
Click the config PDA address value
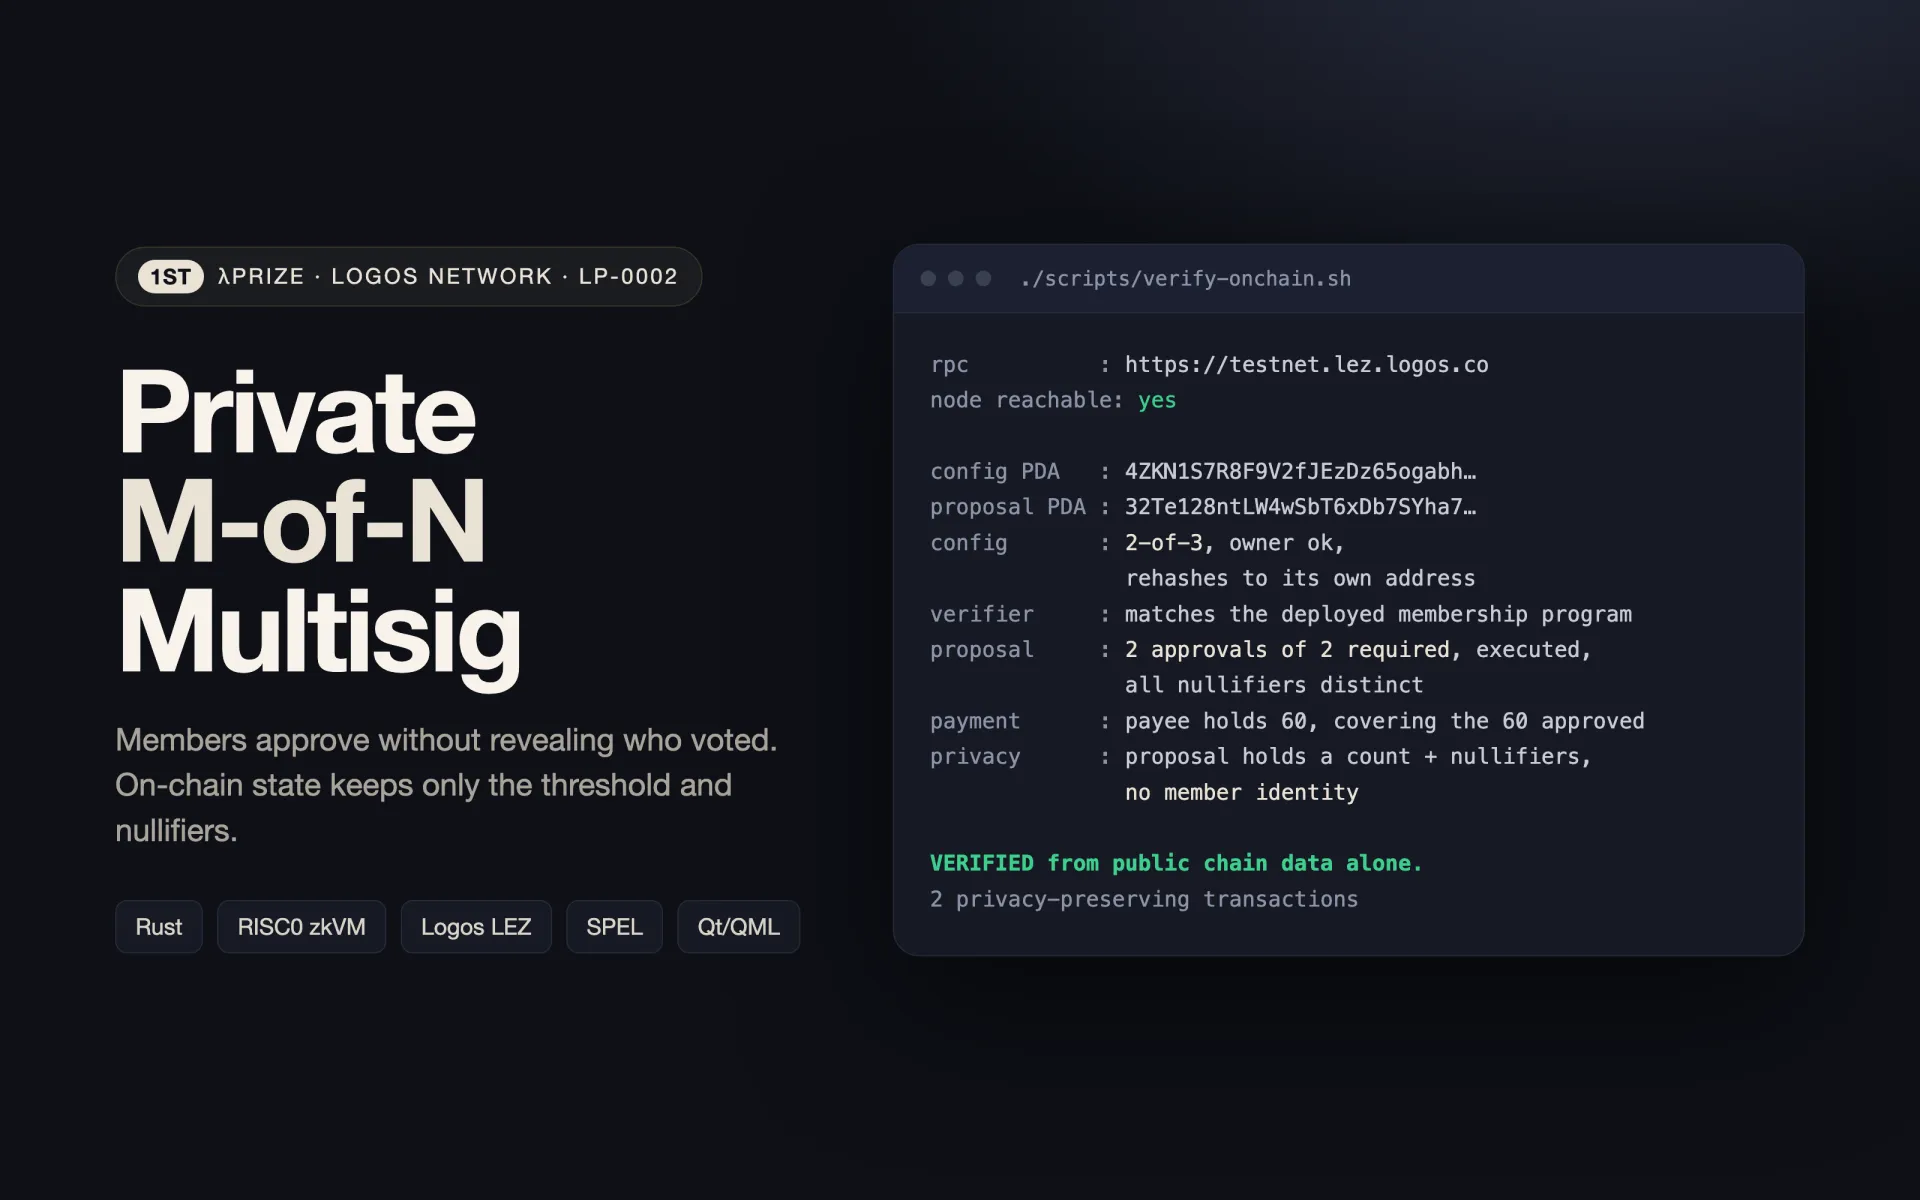click(1300, 472)
